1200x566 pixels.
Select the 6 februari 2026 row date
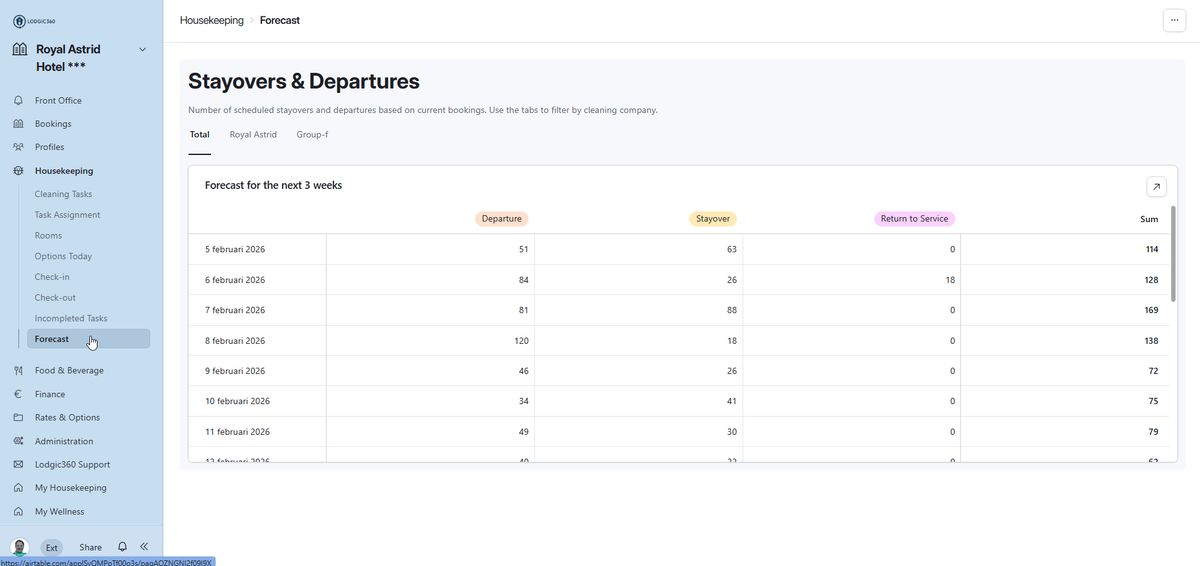click(x=235, y=280)
